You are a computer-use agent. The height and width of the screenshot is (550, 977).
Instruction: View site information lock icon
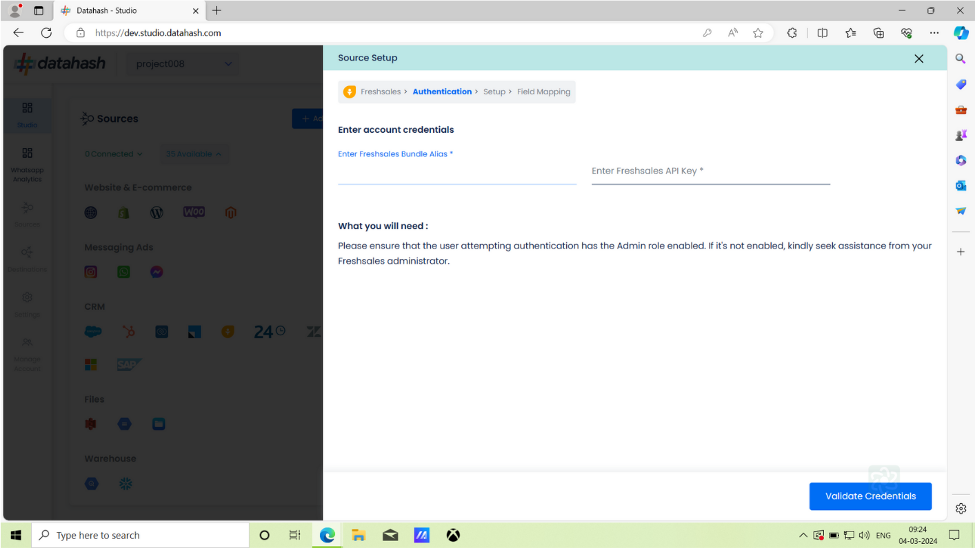pyautogui.click(x=80, y=33)
